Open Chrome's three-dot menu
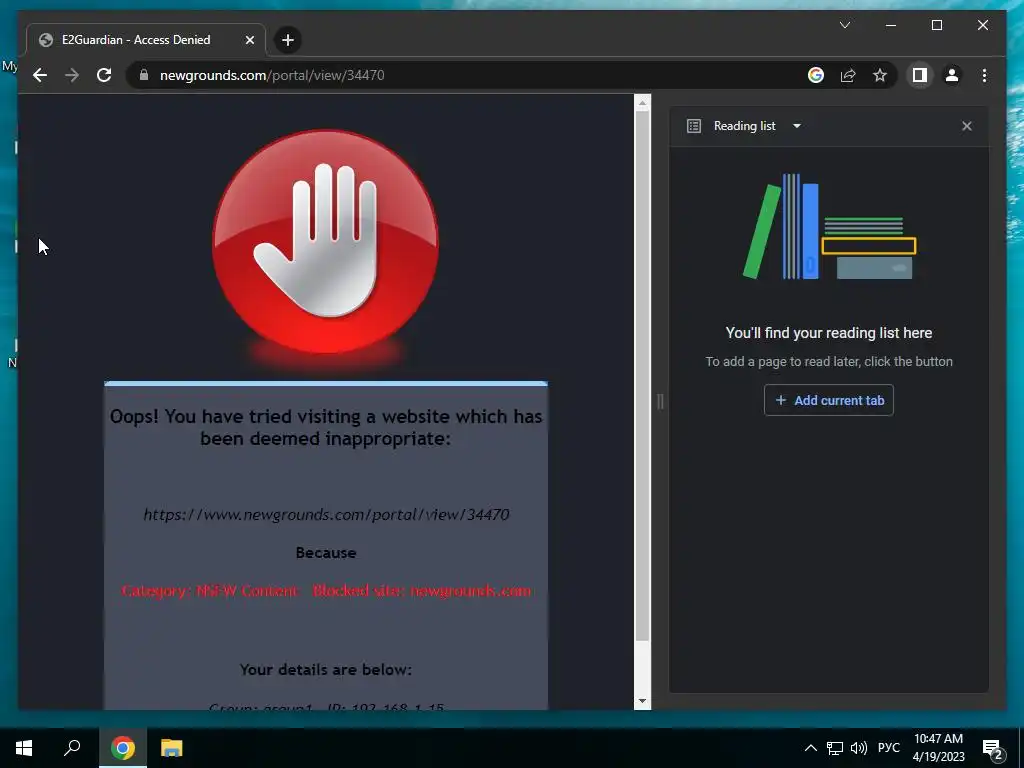Viewport: 1024px width, 768px height. pyautogui.click(x=984, y=75)
